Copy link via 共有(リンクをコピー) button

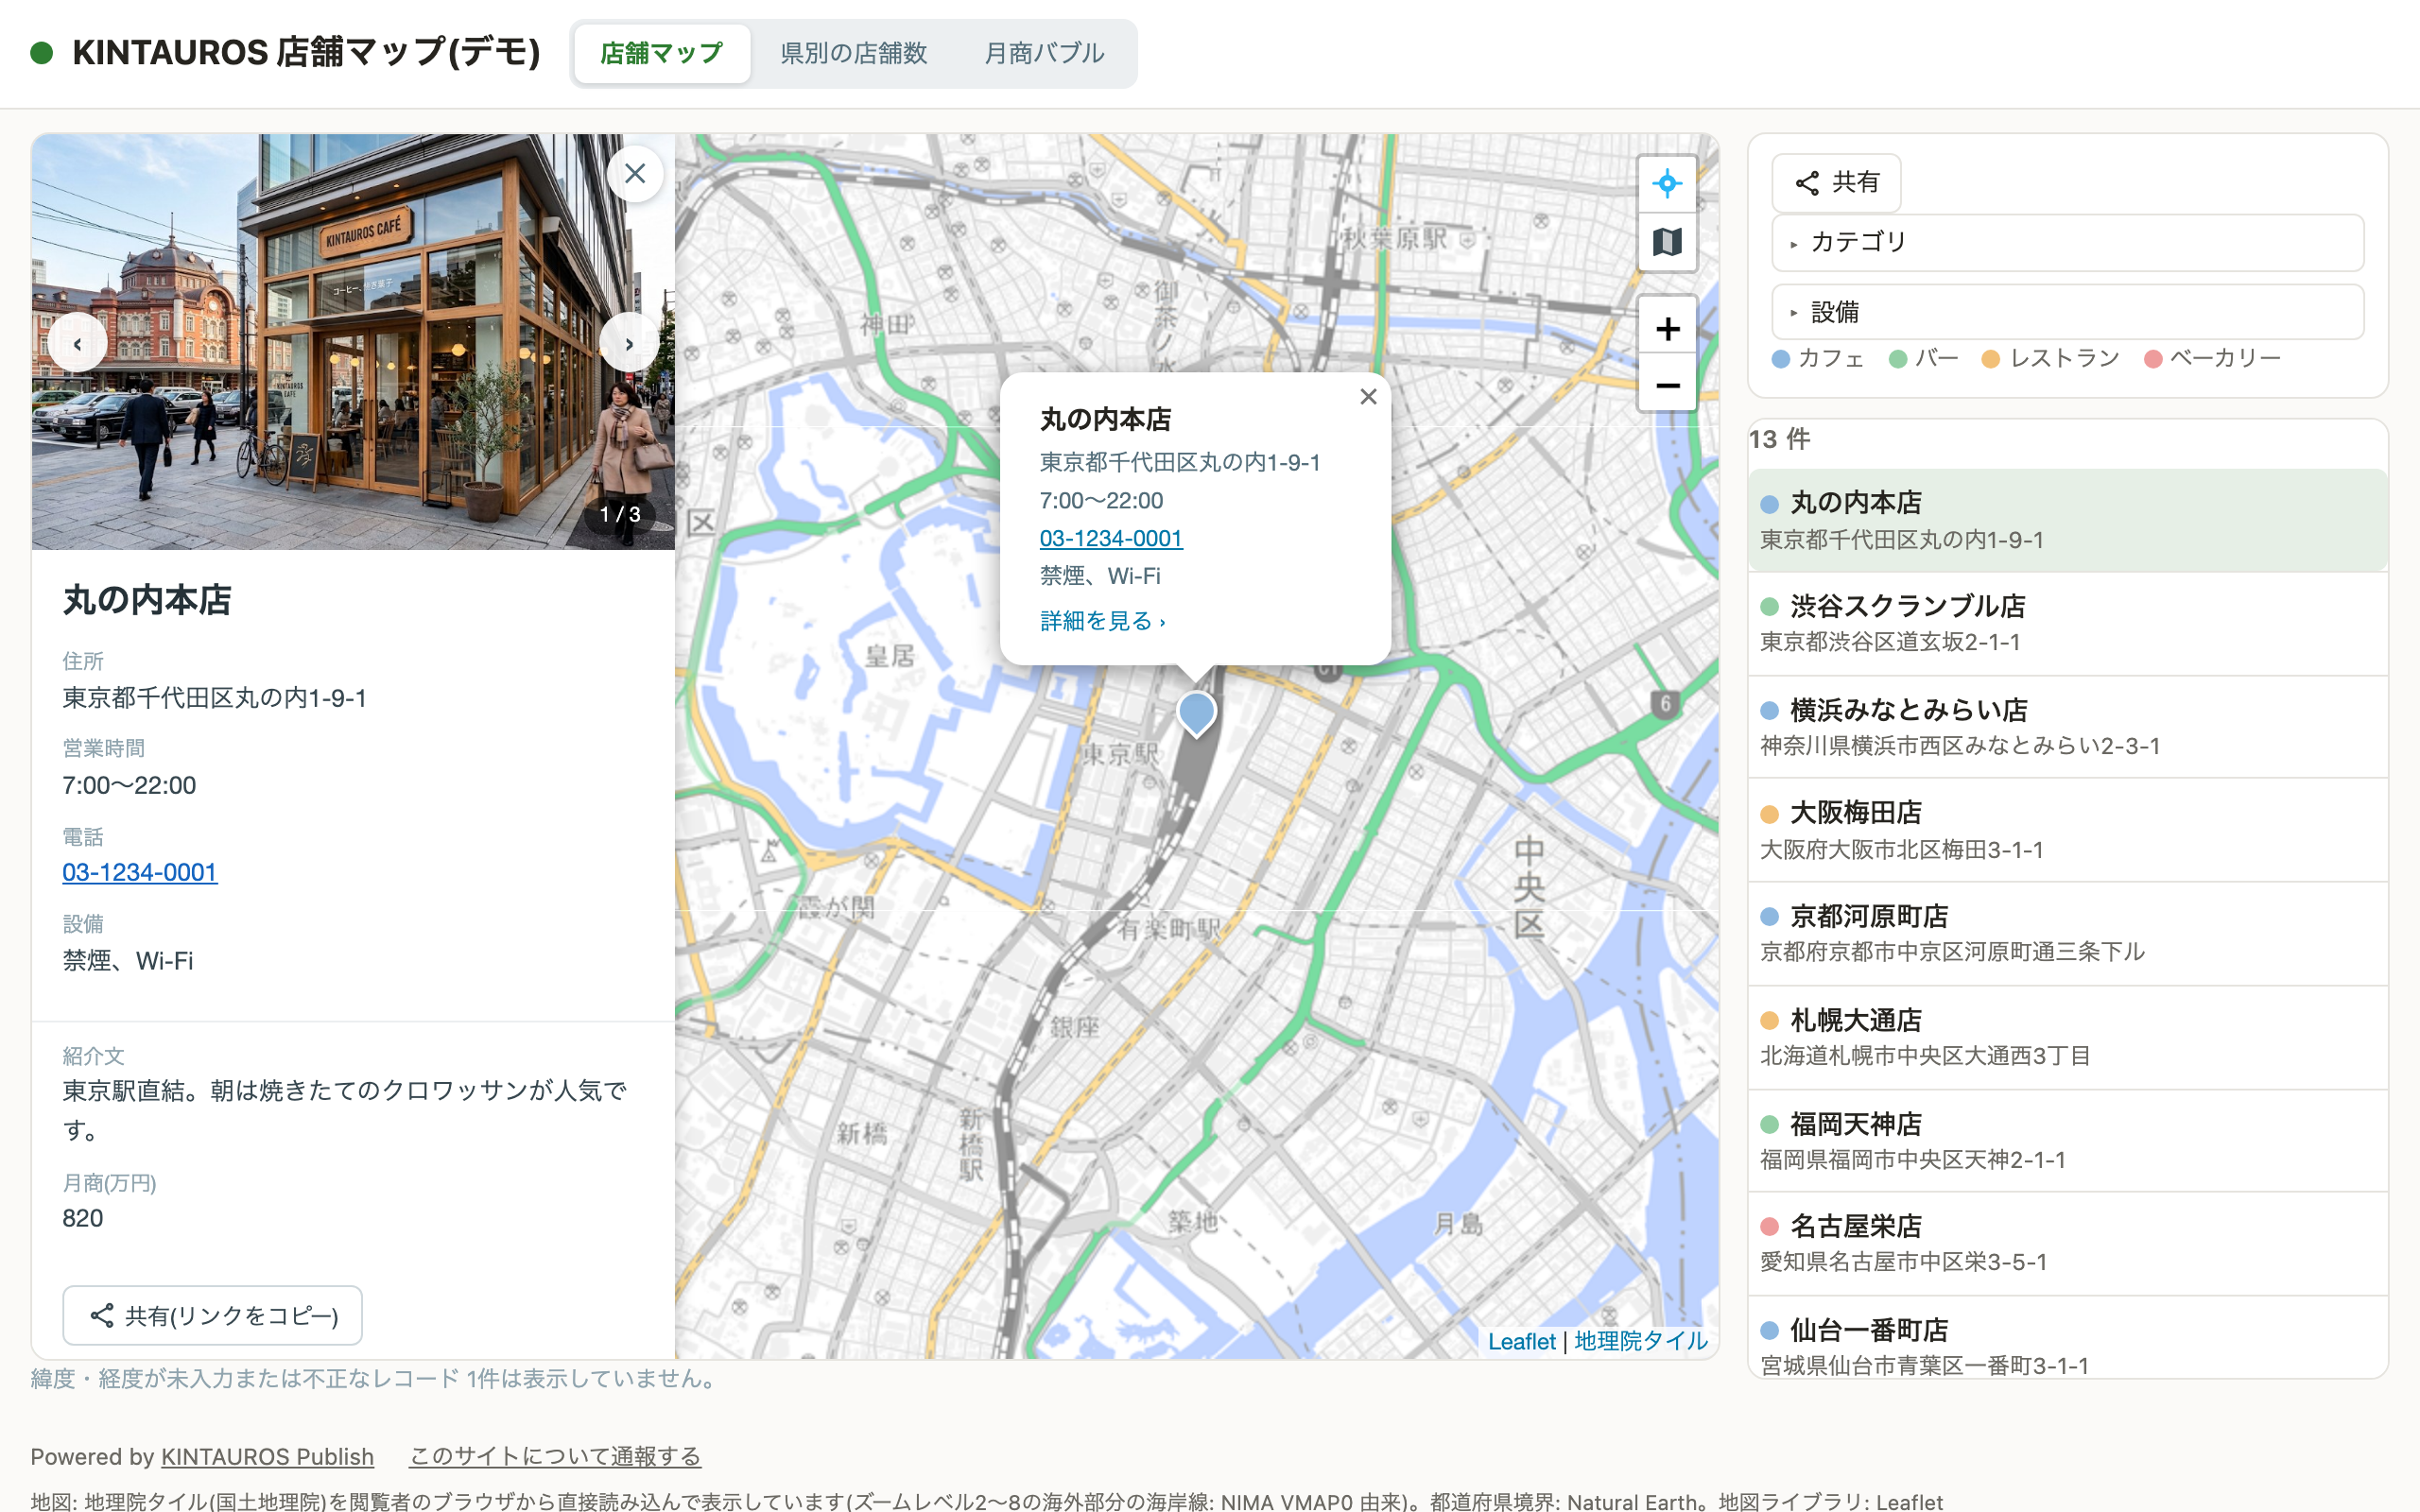[x=212, y=1315]
